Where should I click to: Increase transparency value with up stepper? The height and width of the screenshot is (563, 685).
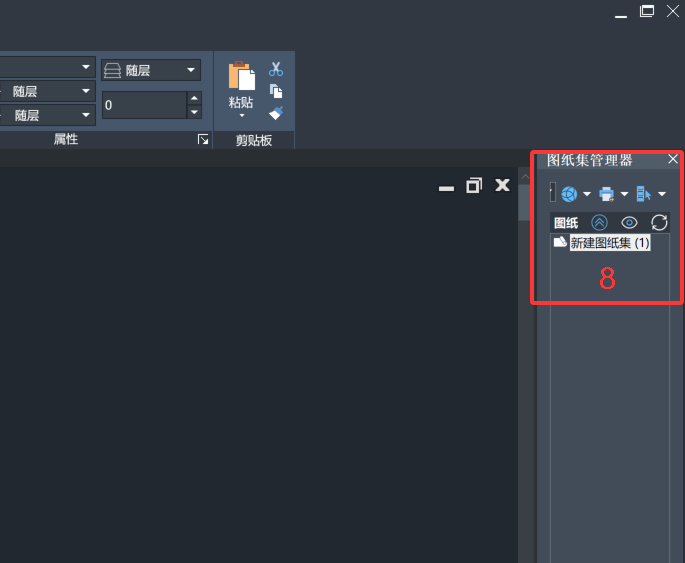coord(194,98)
